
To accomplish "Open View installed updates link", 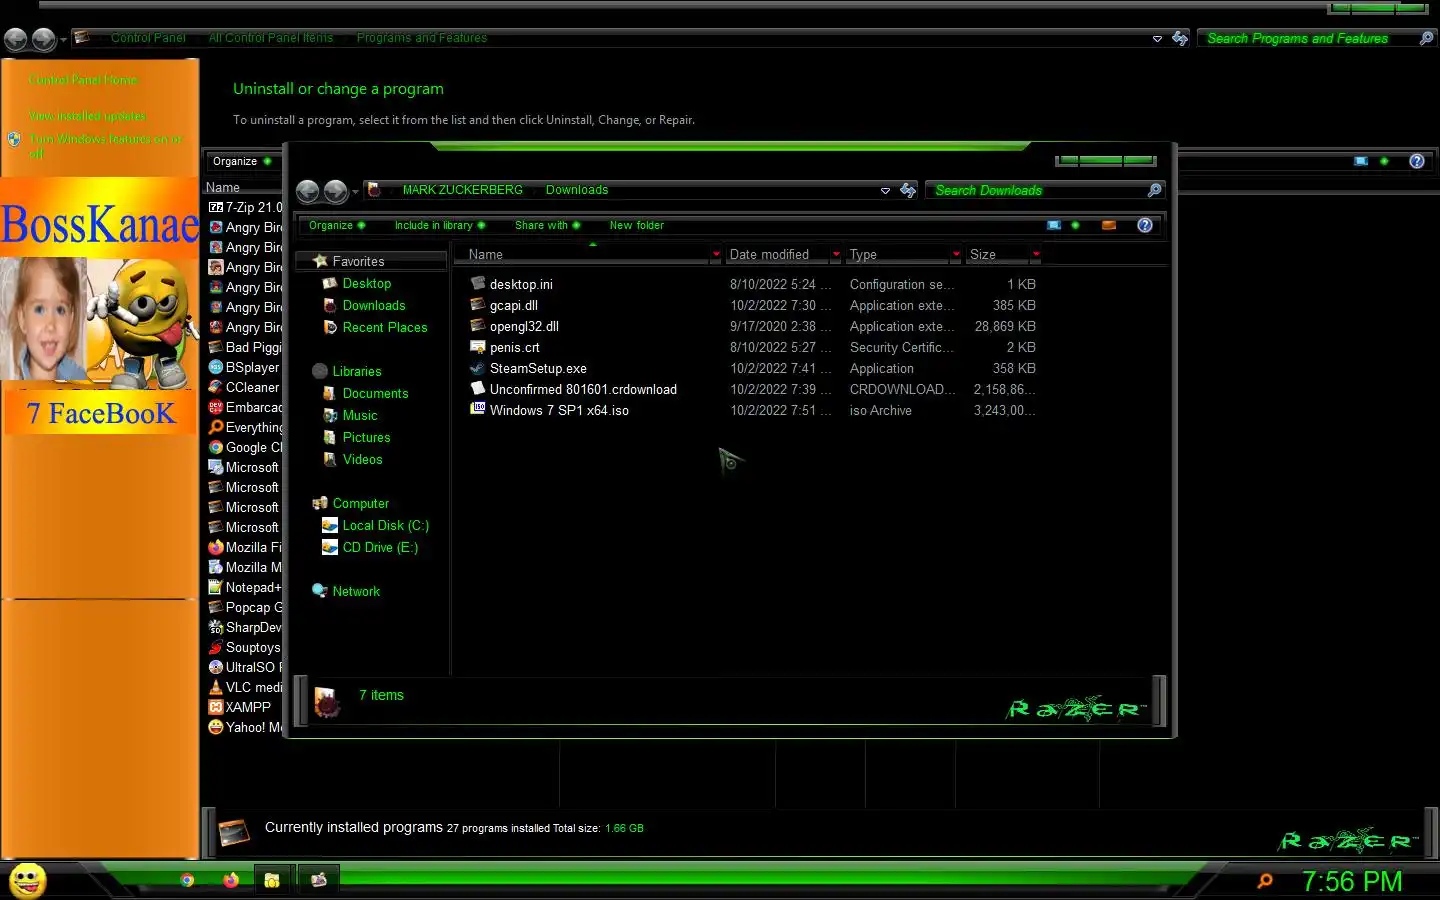I will (x=87, y=116).
